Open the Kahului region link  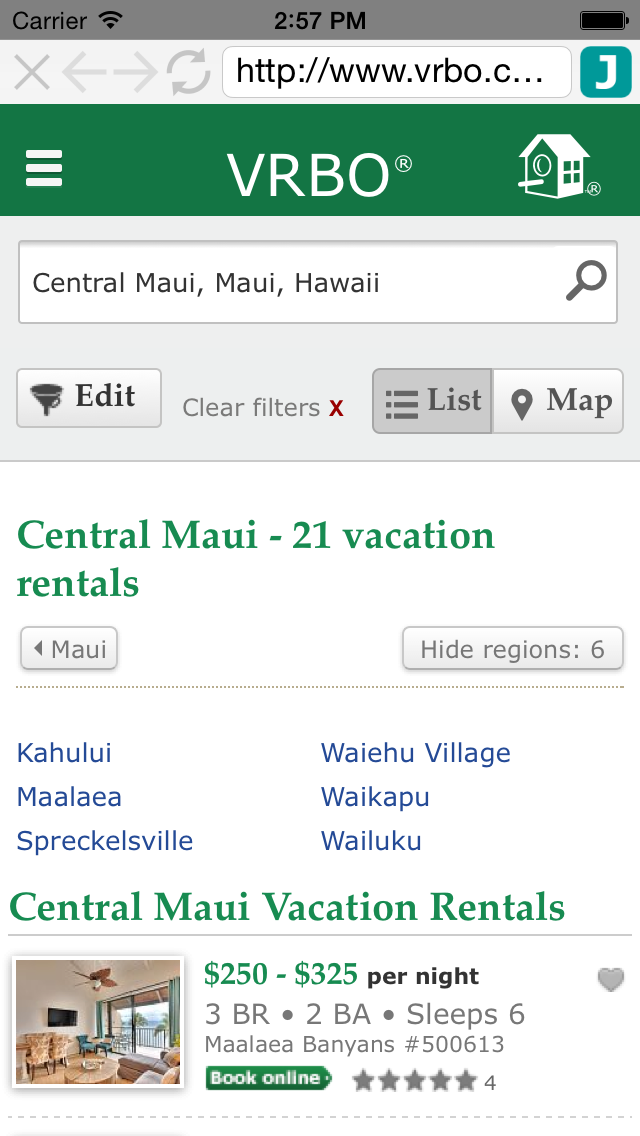(65, 753)
